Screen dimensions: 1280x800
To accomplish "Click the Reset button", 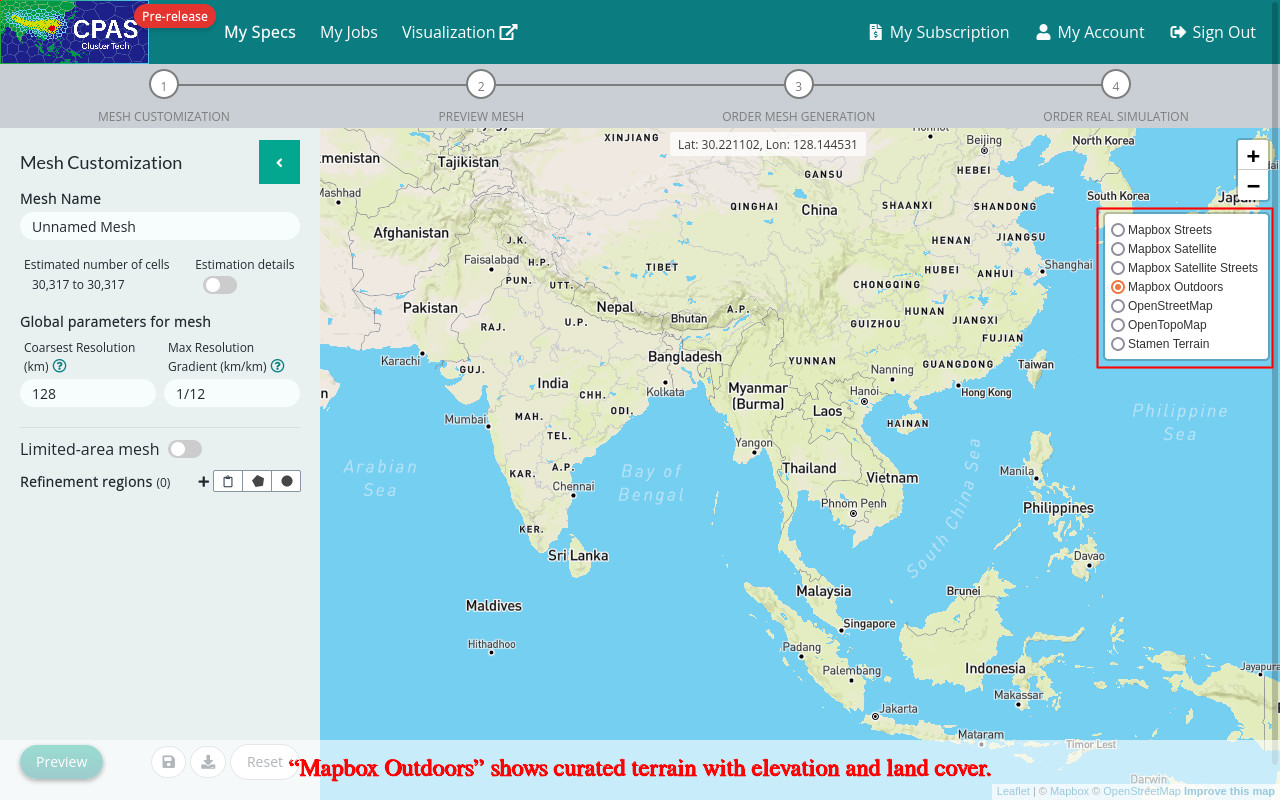I will (265, 762).
